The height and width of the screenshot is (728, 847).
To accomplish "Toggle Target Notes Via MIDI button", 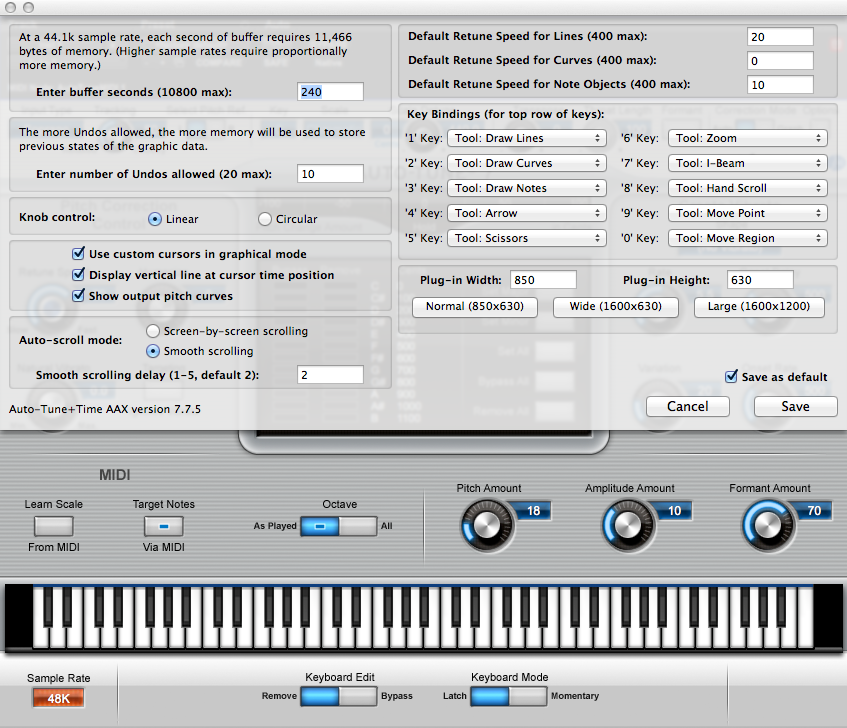I will [164, 525].
